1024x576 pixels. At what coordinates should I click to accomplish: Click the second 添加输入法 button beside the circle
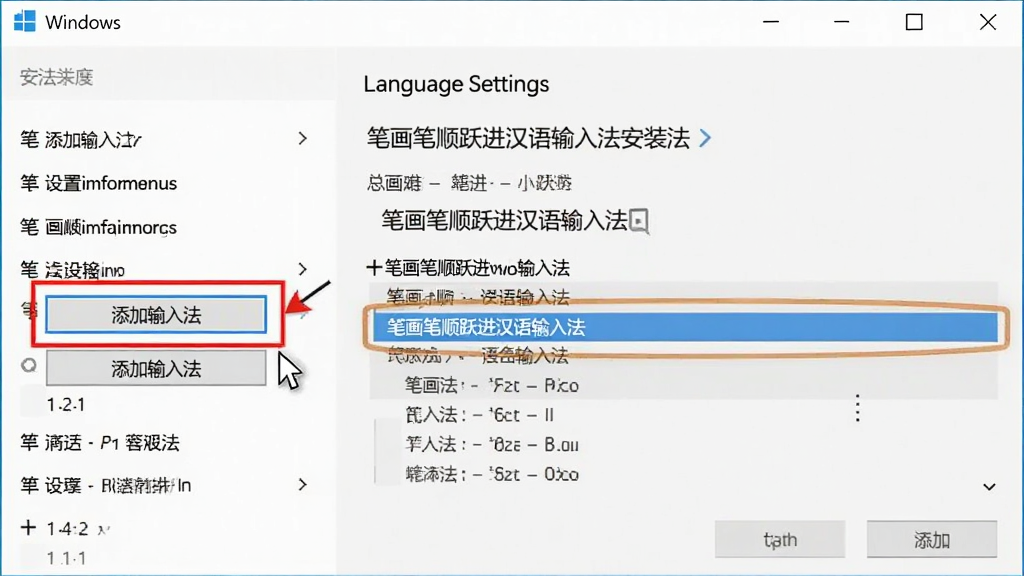point(156,369)
